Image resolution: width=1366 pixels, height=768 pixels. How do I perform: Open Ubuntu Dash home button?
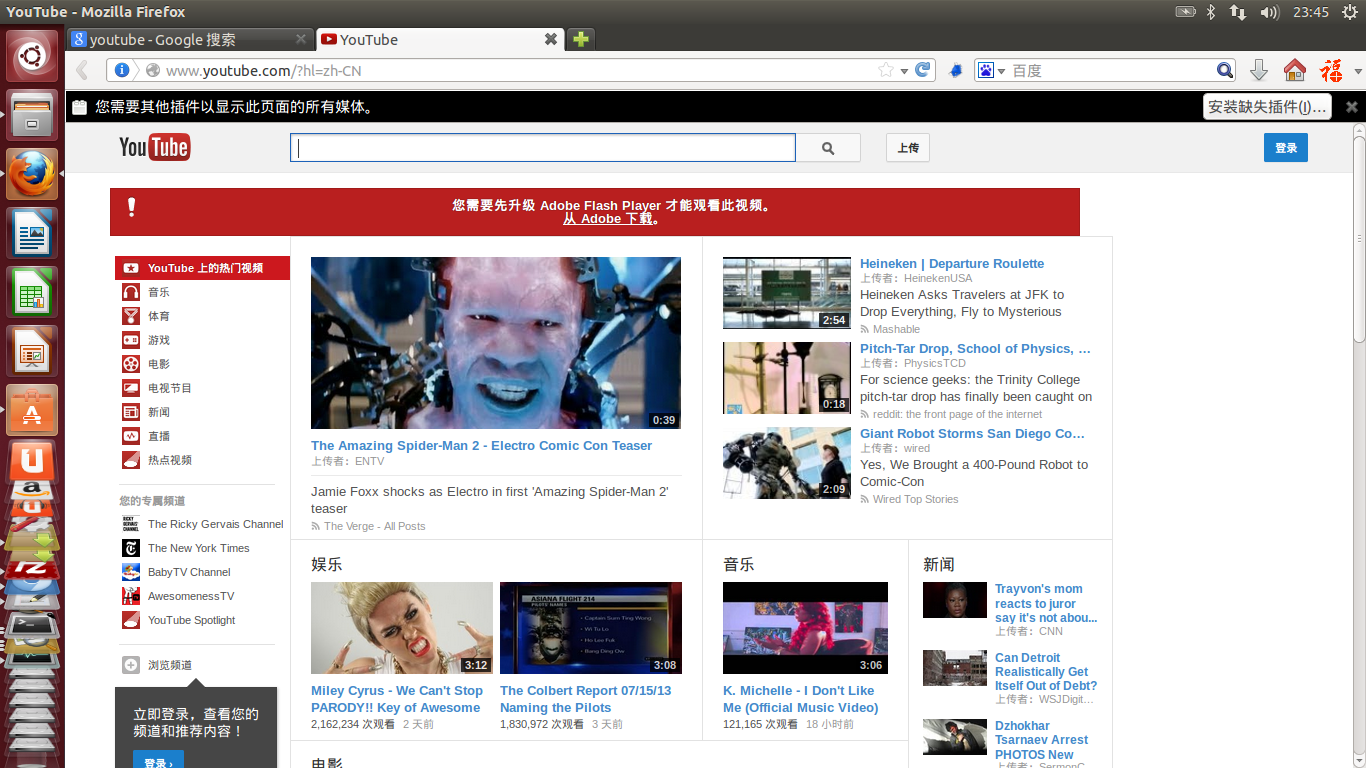pos(32,56)
